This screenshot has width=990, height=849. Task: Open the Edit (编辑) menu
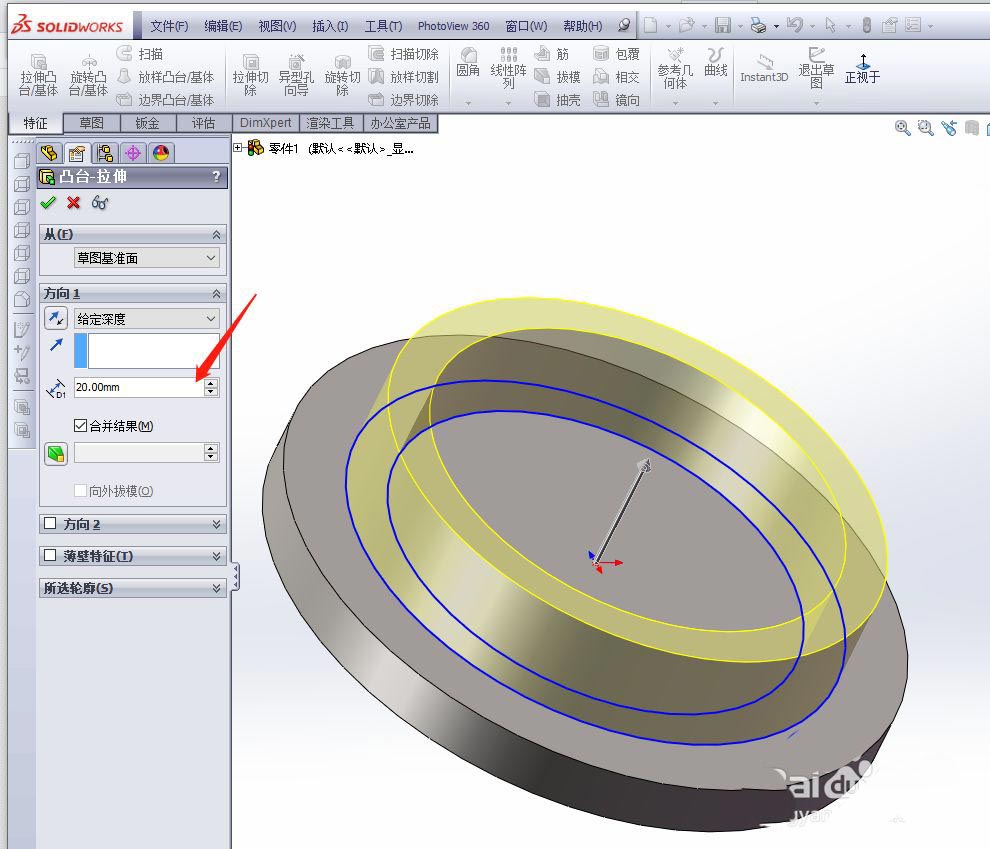click(223, 25)
